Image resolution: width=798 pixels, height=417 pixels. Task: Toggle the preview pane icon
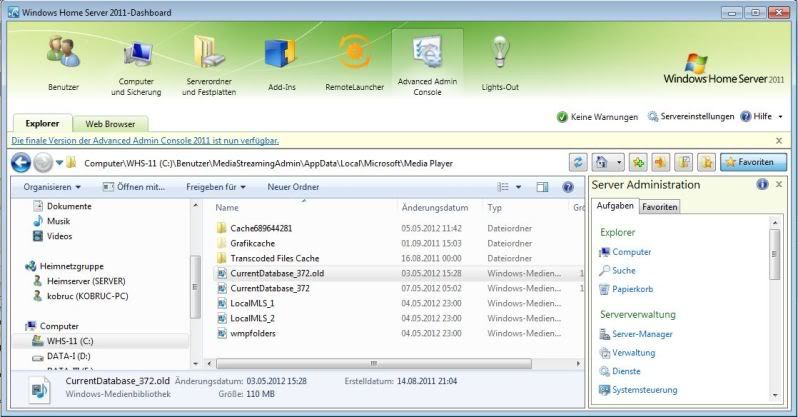(543, 187)
